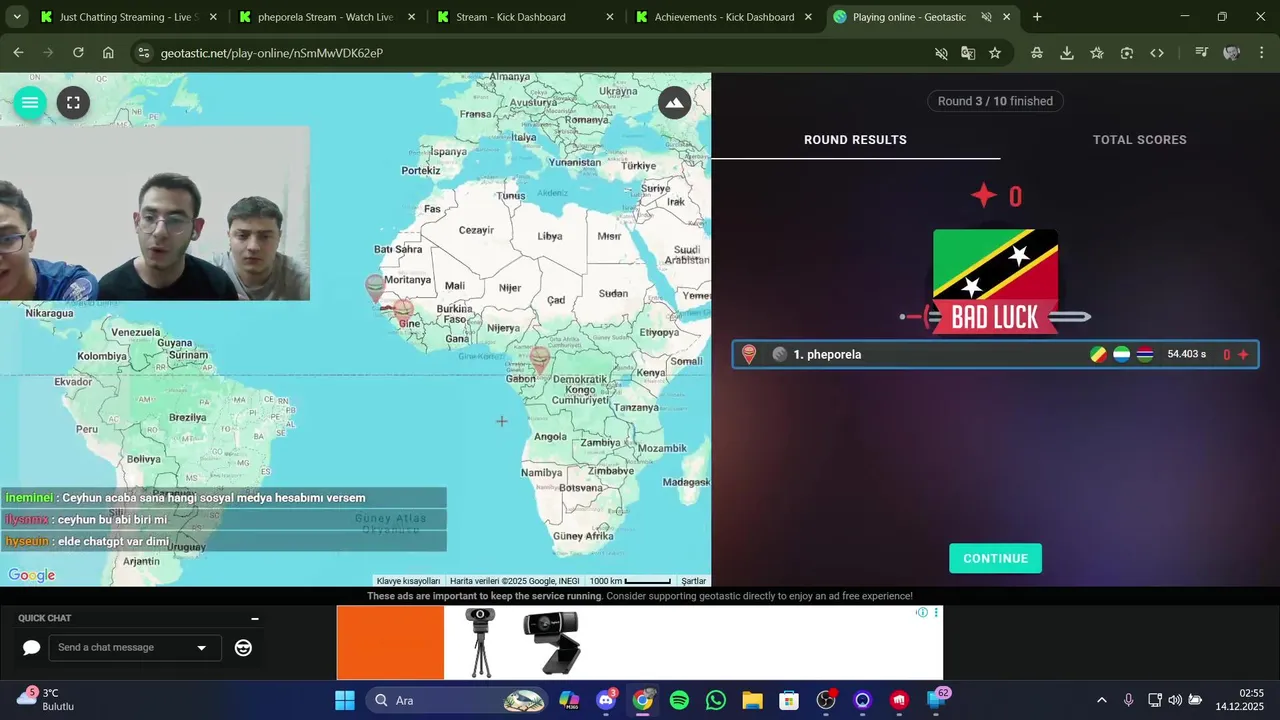Click the Sierra Leone flag guess

coord(1122,354)
